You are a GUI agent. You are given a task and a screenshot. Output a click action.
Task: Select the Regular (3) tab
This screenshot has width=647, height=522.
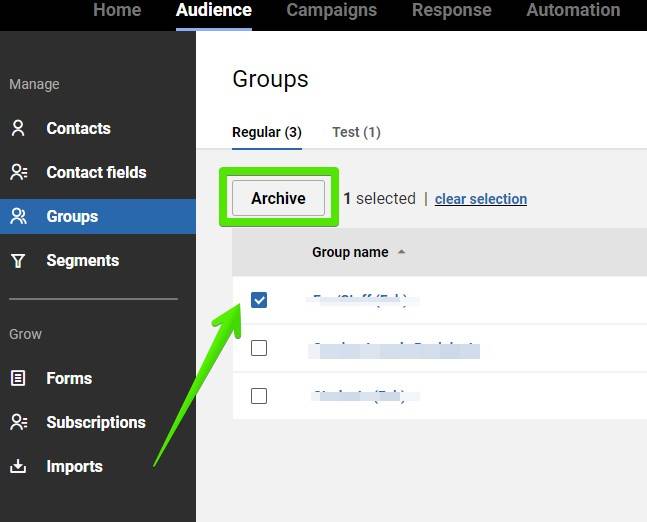pos(267,132)
